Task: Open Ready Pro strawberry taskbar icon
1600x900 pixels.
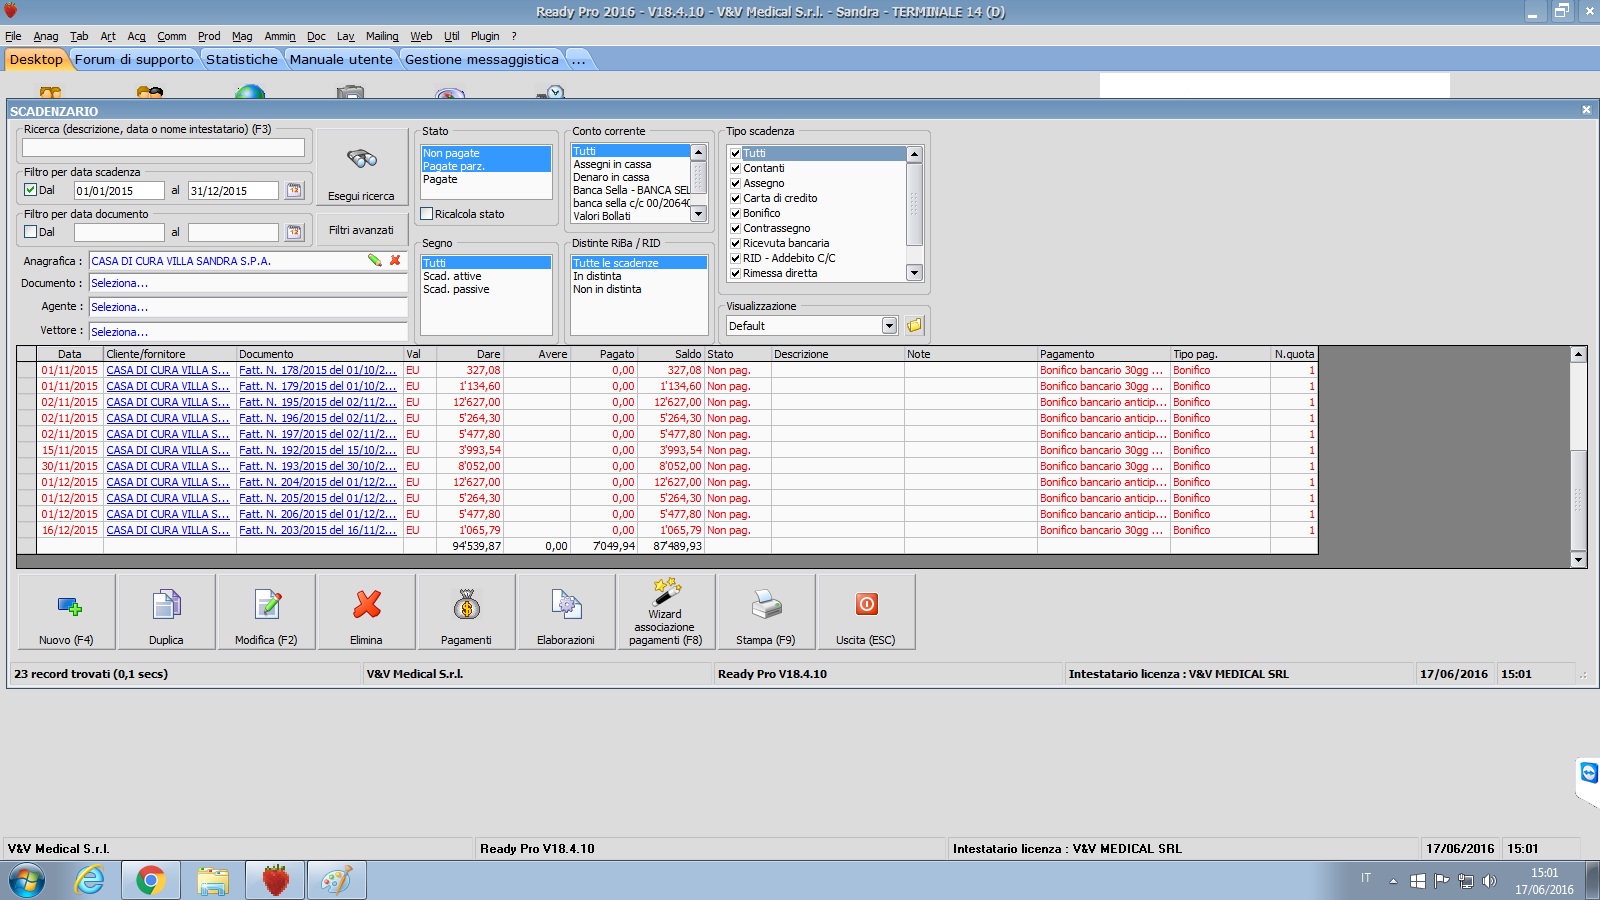Action: [275, 881]
